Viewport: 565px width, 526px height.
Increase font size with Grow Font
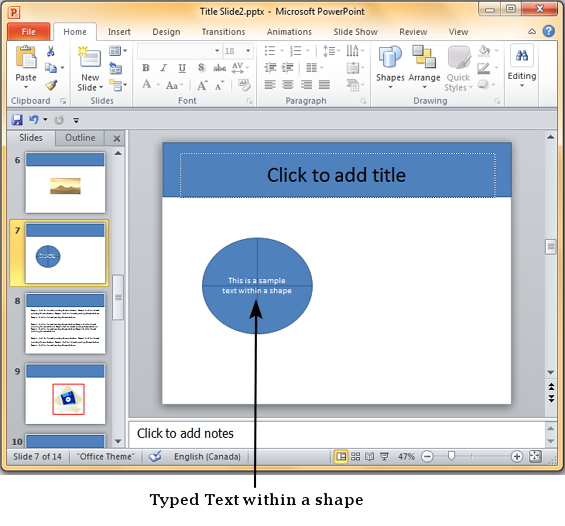tap(202, 85)
